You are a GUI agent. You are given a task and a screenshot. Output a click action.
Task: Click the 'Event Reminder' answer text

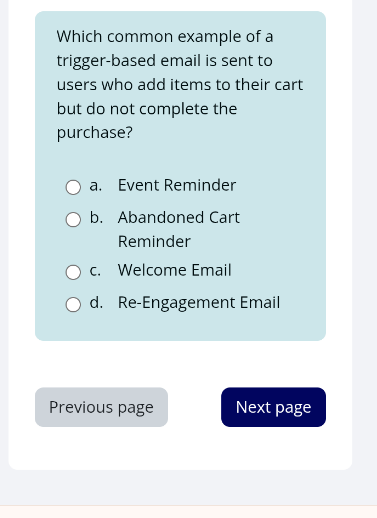tap(177, 185)
